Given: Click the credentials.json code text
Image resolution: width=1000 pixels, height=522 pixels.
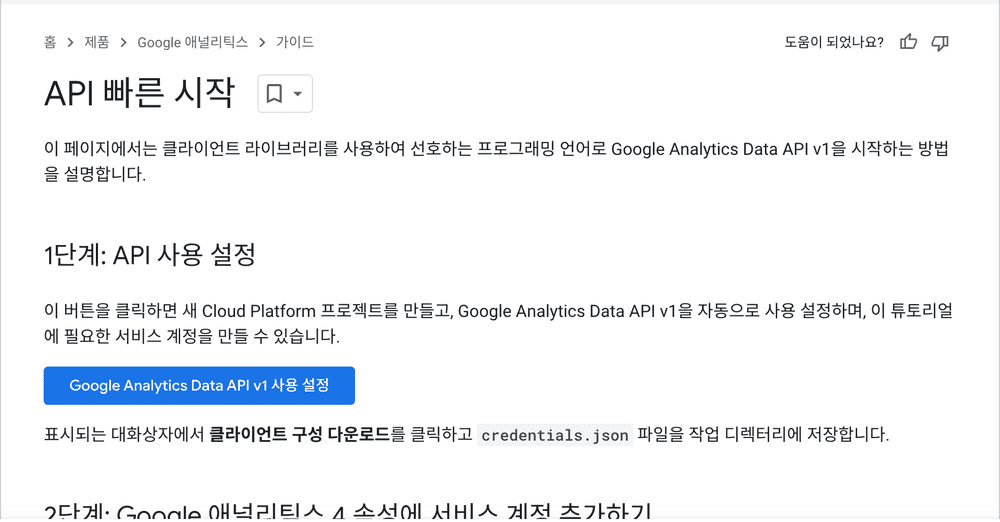Looking at the screenshot, I should [555, 435].
